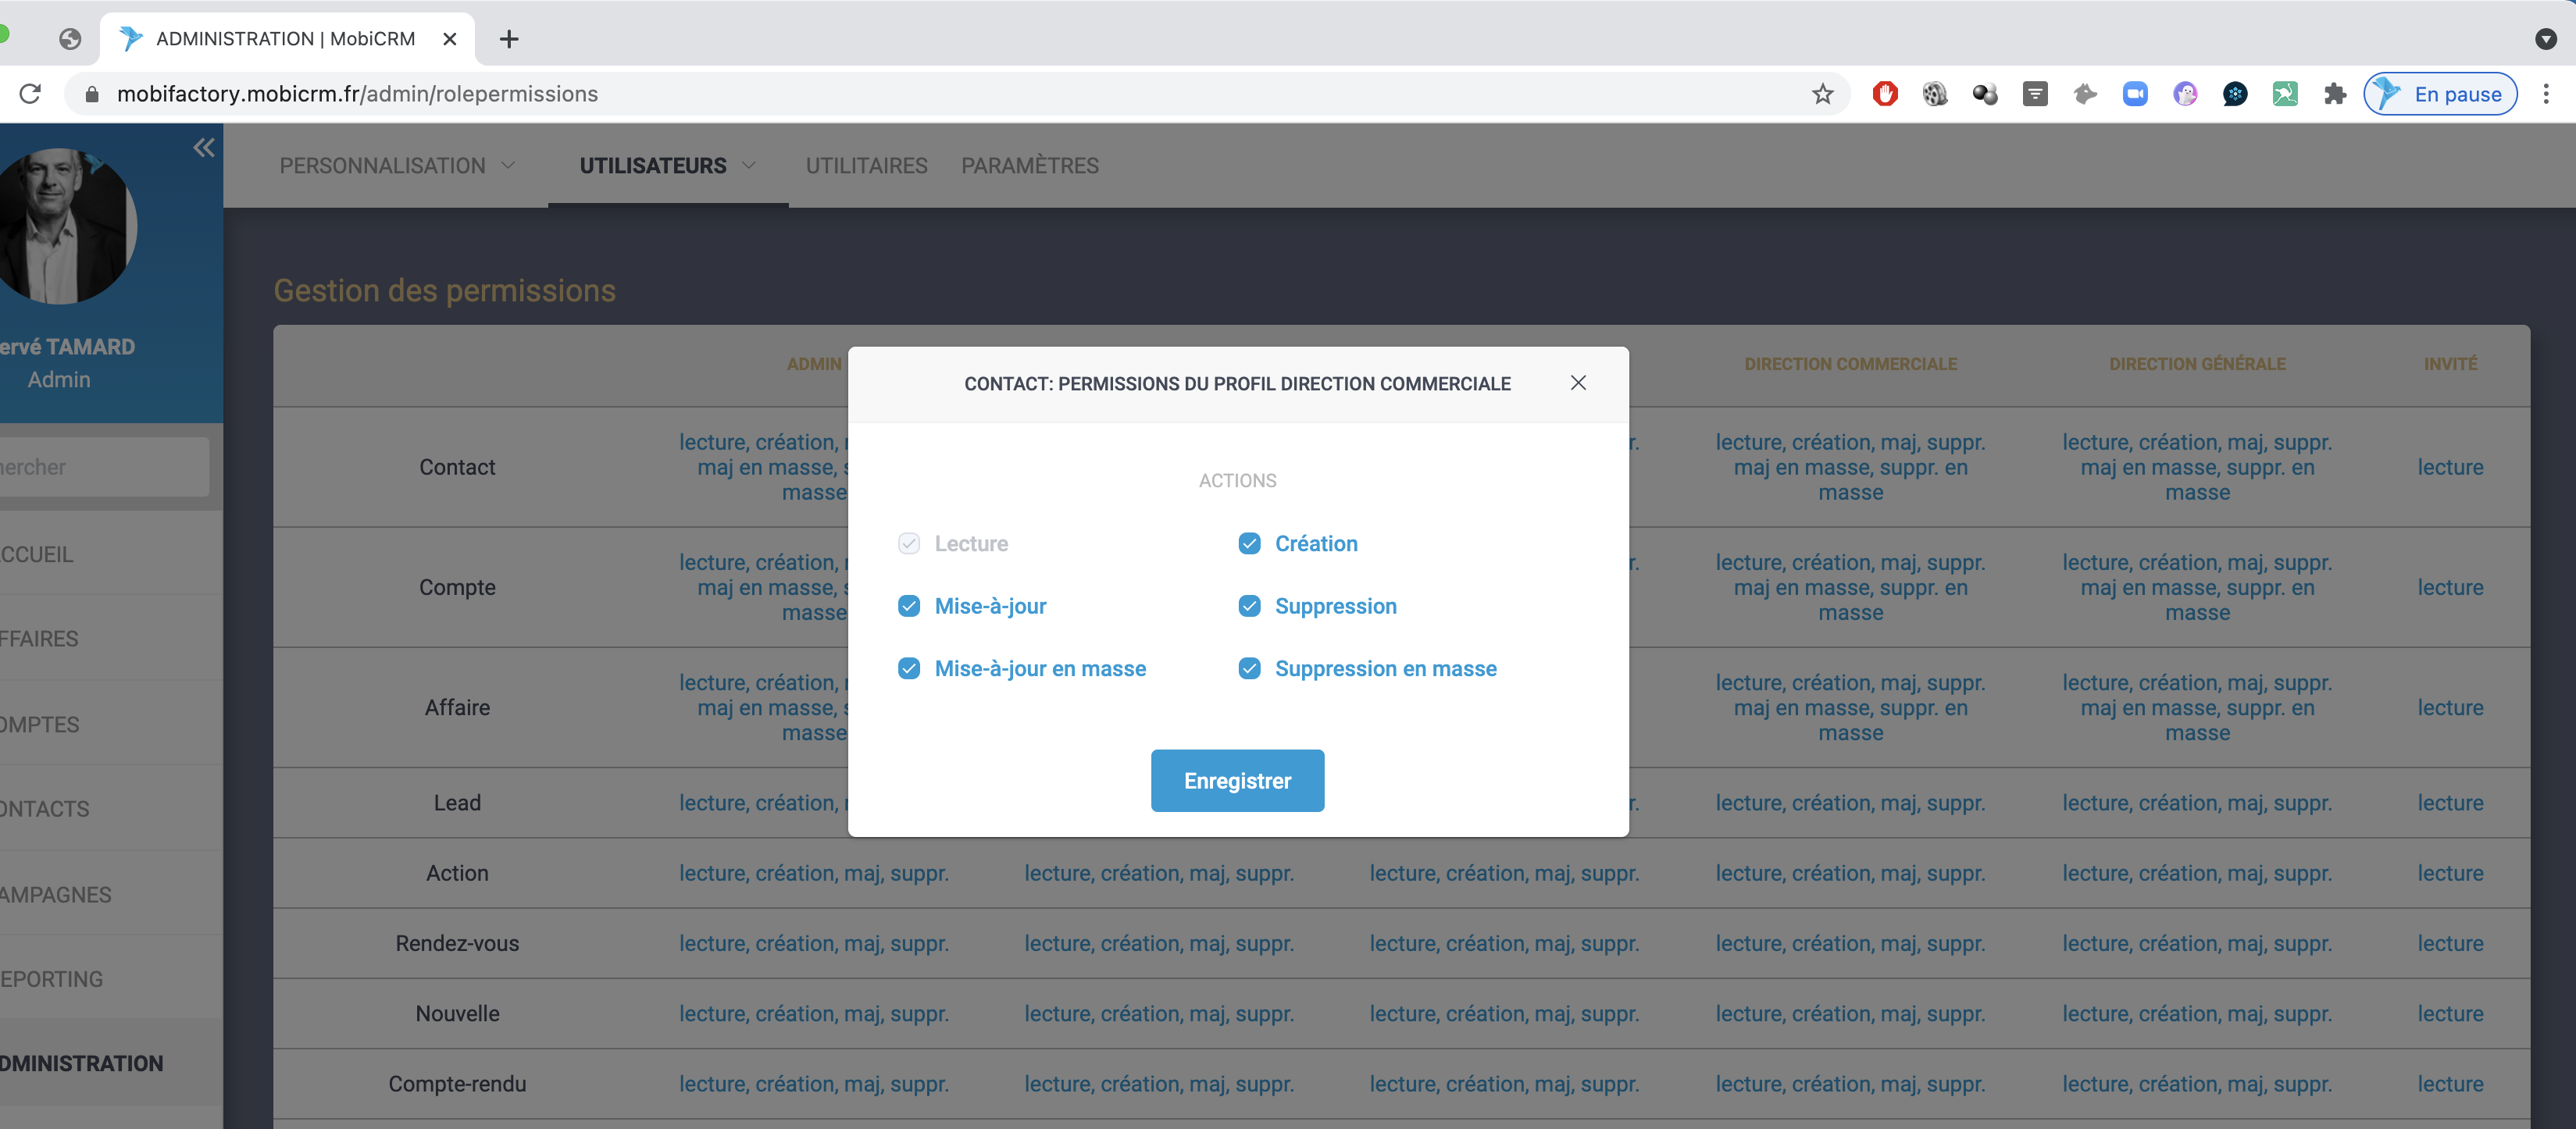Toggle the Mise-à-jour checkbox
The image size is (2576, 1129).
[x=908, y=606]
